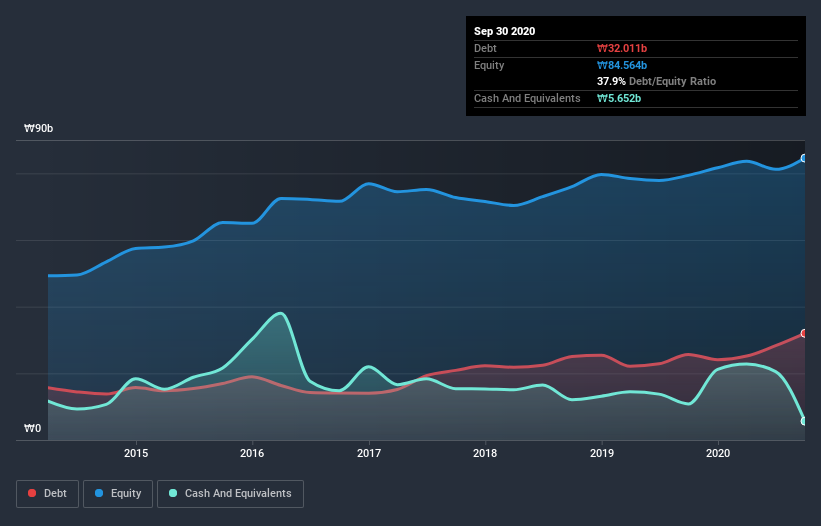
Task: Click the blue Equity endpoint marker
Action: pyautogui.click(x=804, y=158)
